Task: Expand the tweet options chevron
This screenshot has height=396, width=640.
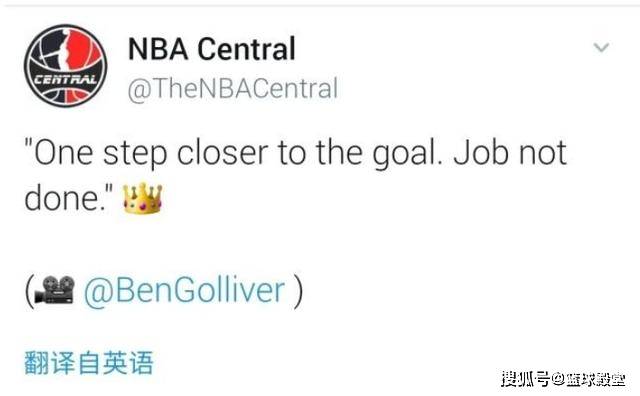Action: tap(601, 47)
